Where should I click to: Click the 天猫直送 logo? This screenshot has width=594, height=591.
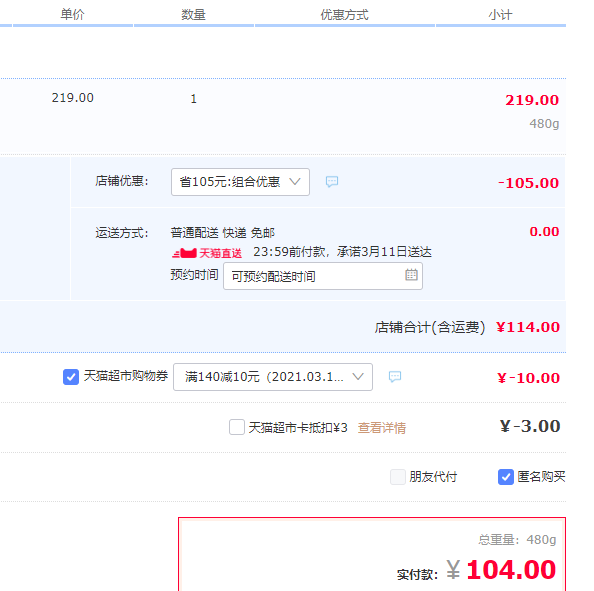[x=207, y=253]
